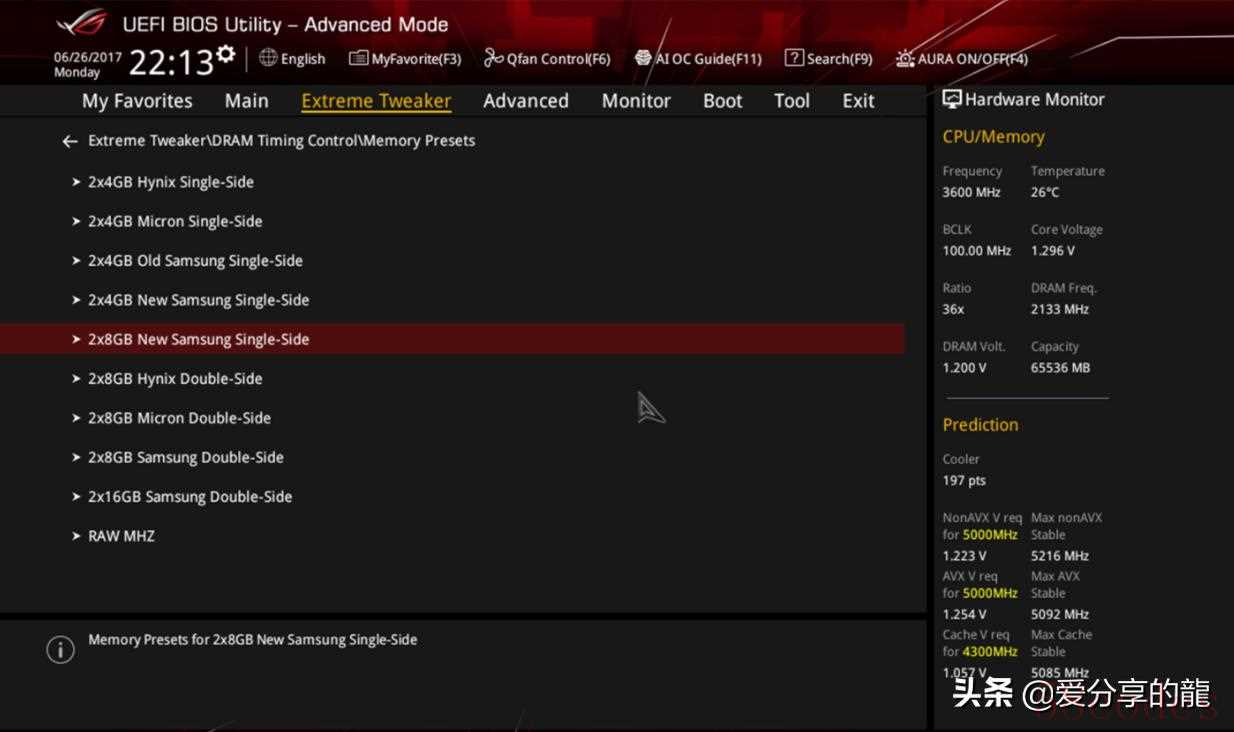This screenshot has height=732, width=1234.
Task: Click the 1.200 V DRAM voltage
Action: (x=964, y=368)
